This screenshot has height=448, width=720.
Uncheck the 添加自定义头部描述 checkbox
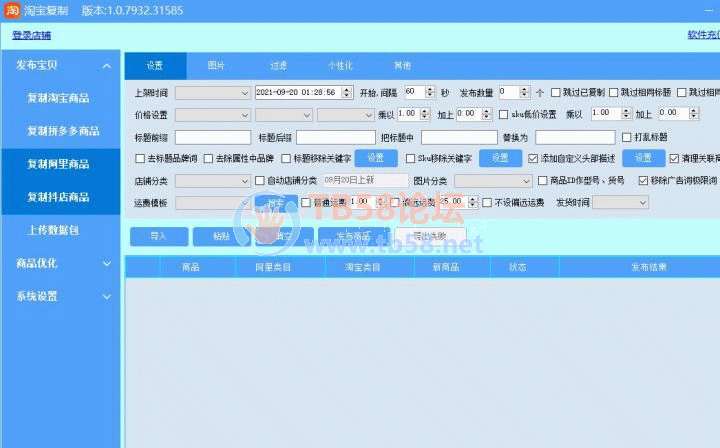coord(533,159)
